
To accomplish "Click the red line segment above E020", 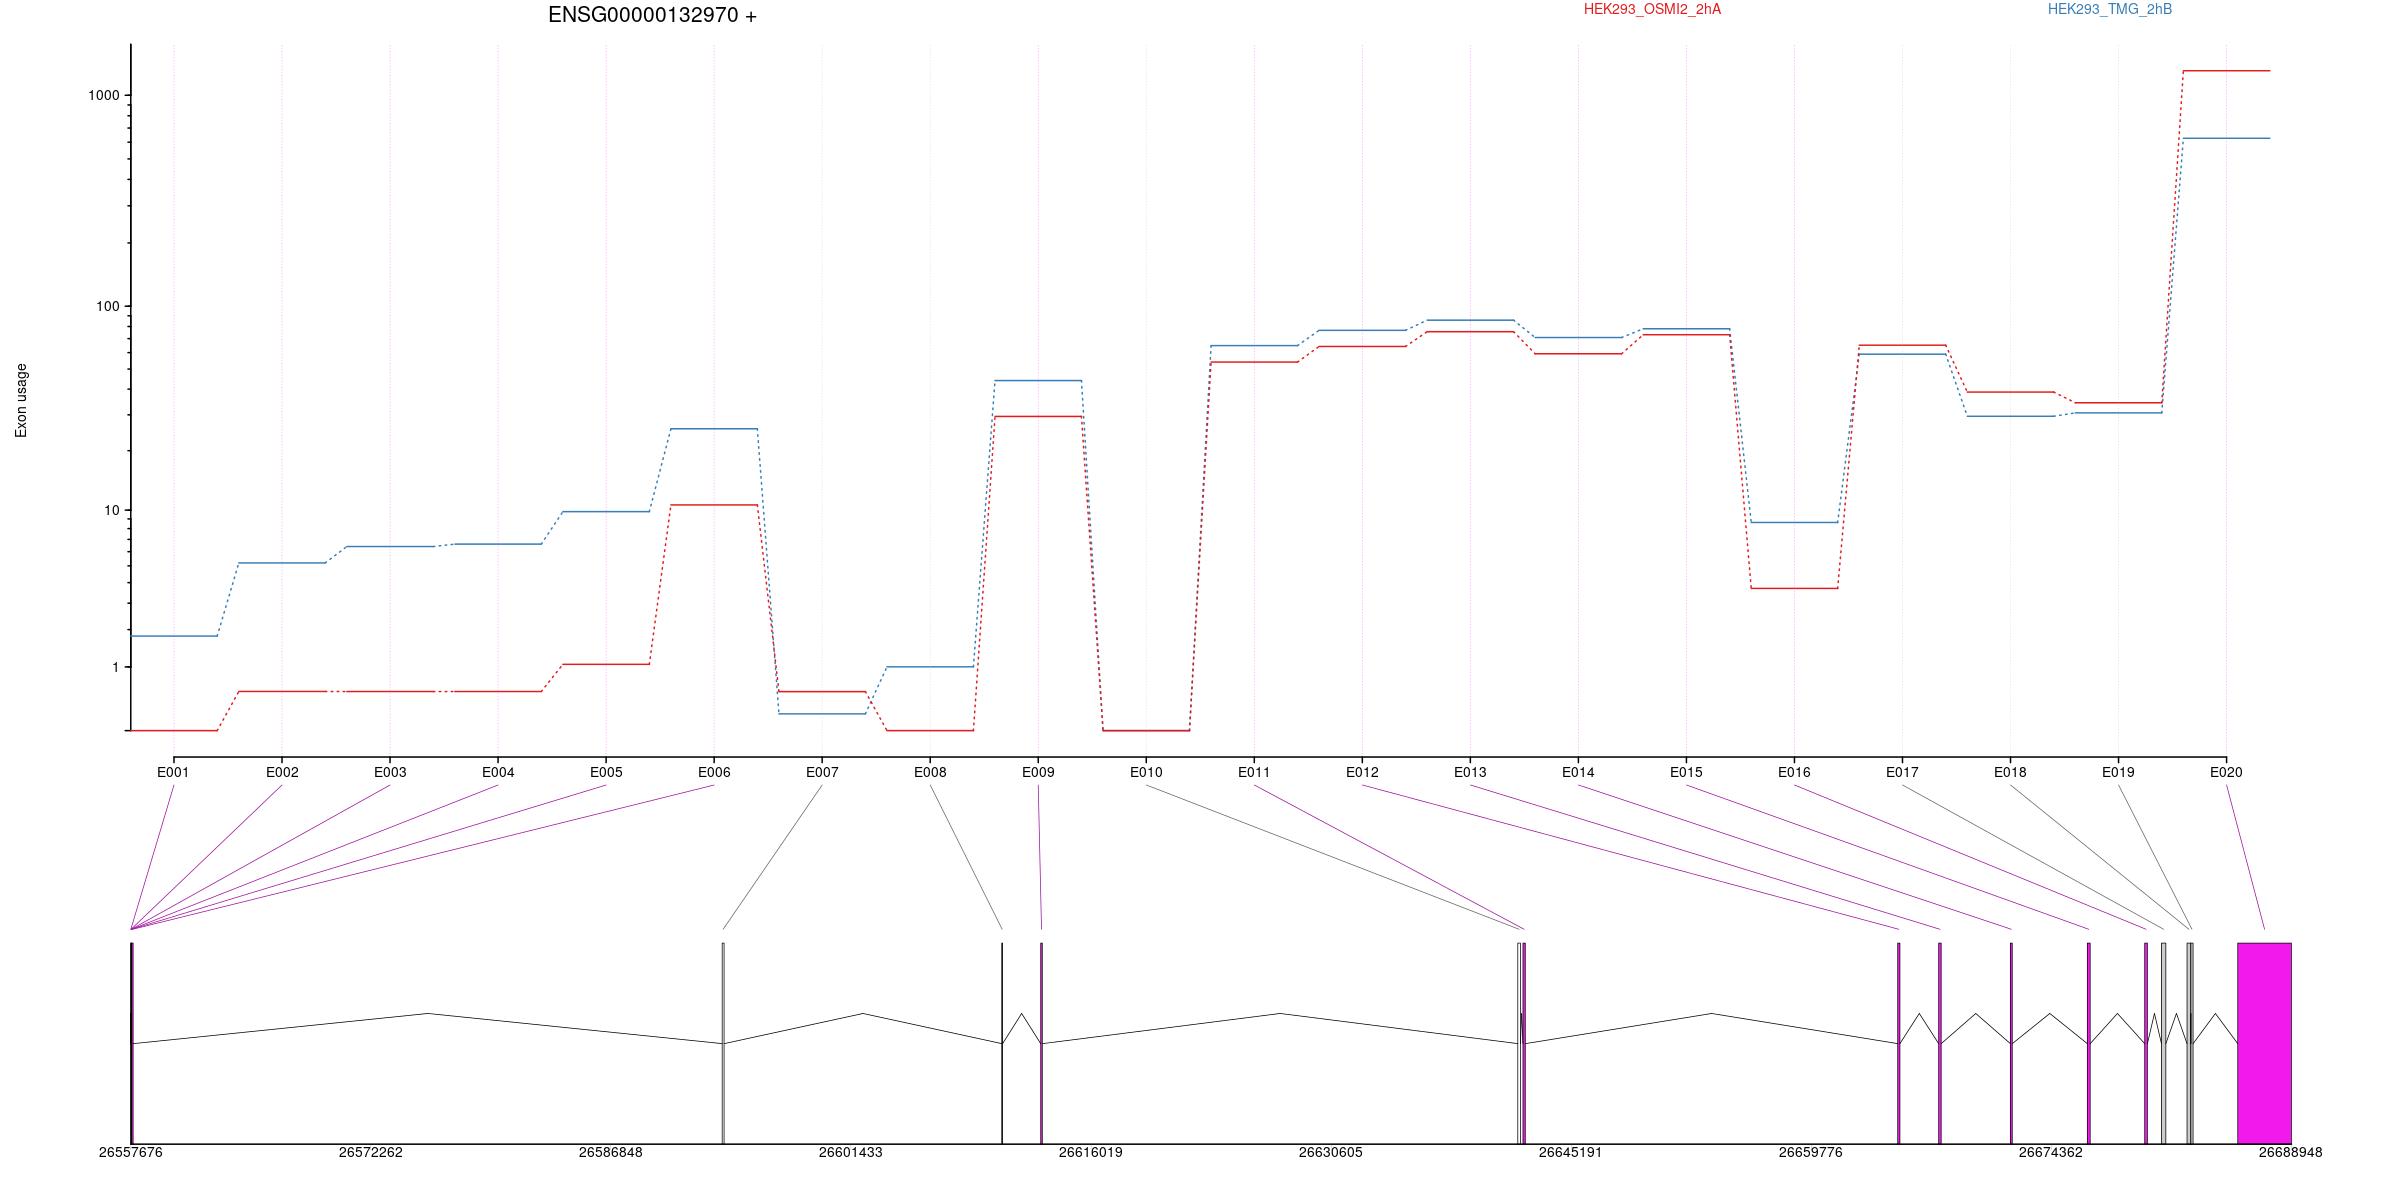I will pyautogui.click(x=2226, y=71).
